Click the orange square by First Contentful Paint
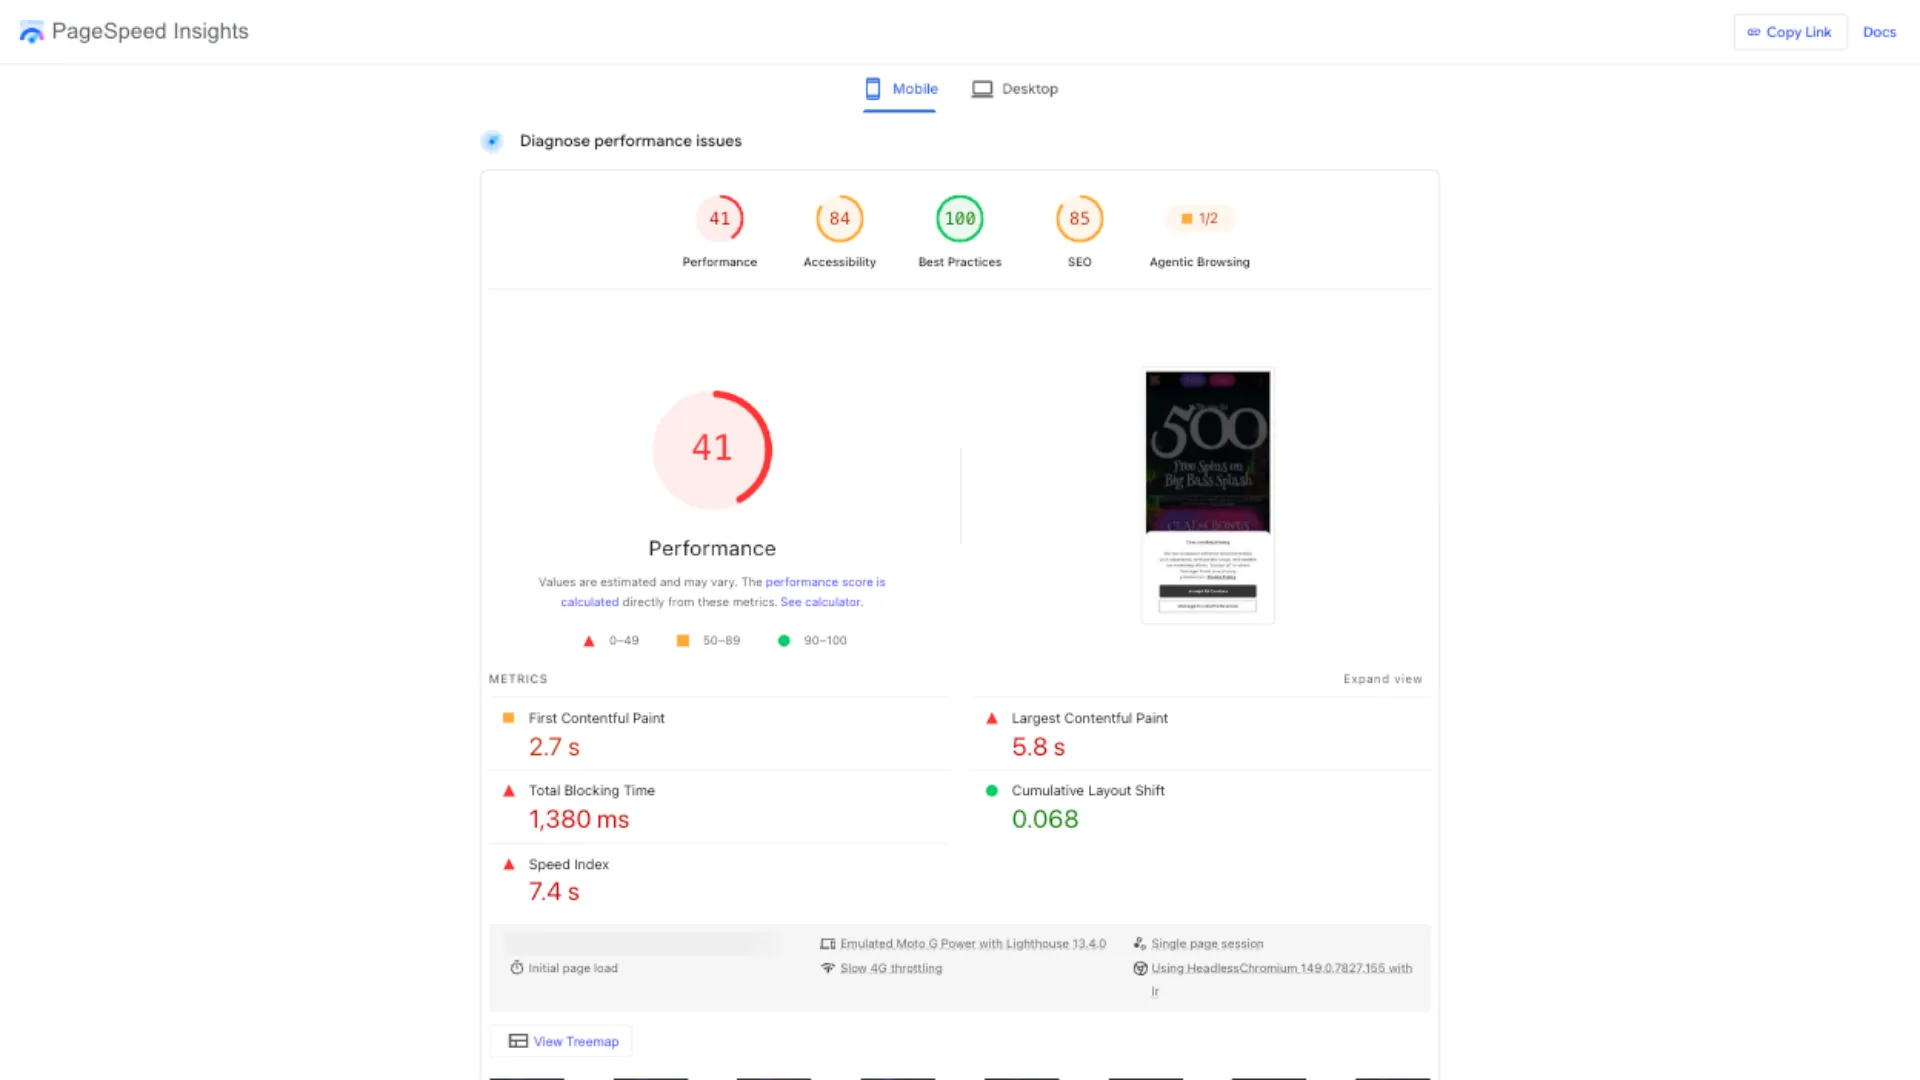The image size is (1920, 1080). coord(508,718)
